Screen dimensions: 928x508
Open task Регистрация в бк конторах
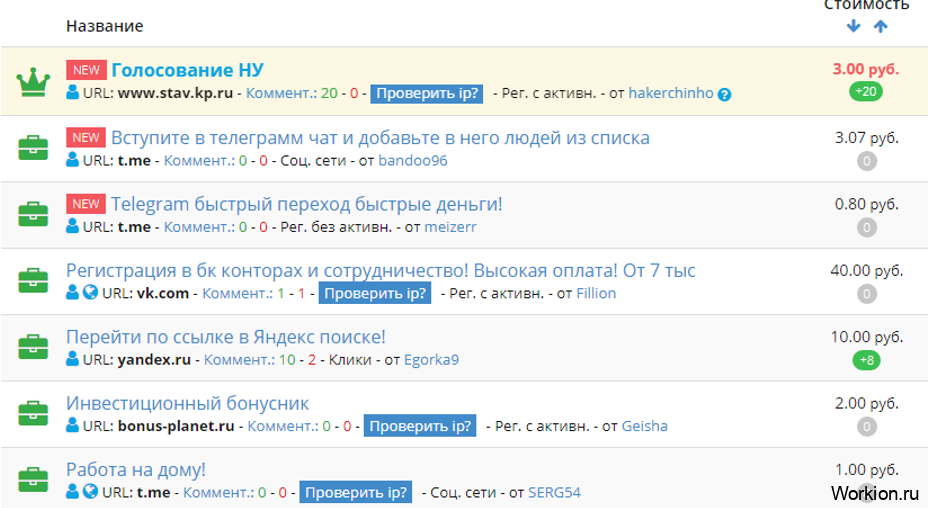click(x=381, y=271)
